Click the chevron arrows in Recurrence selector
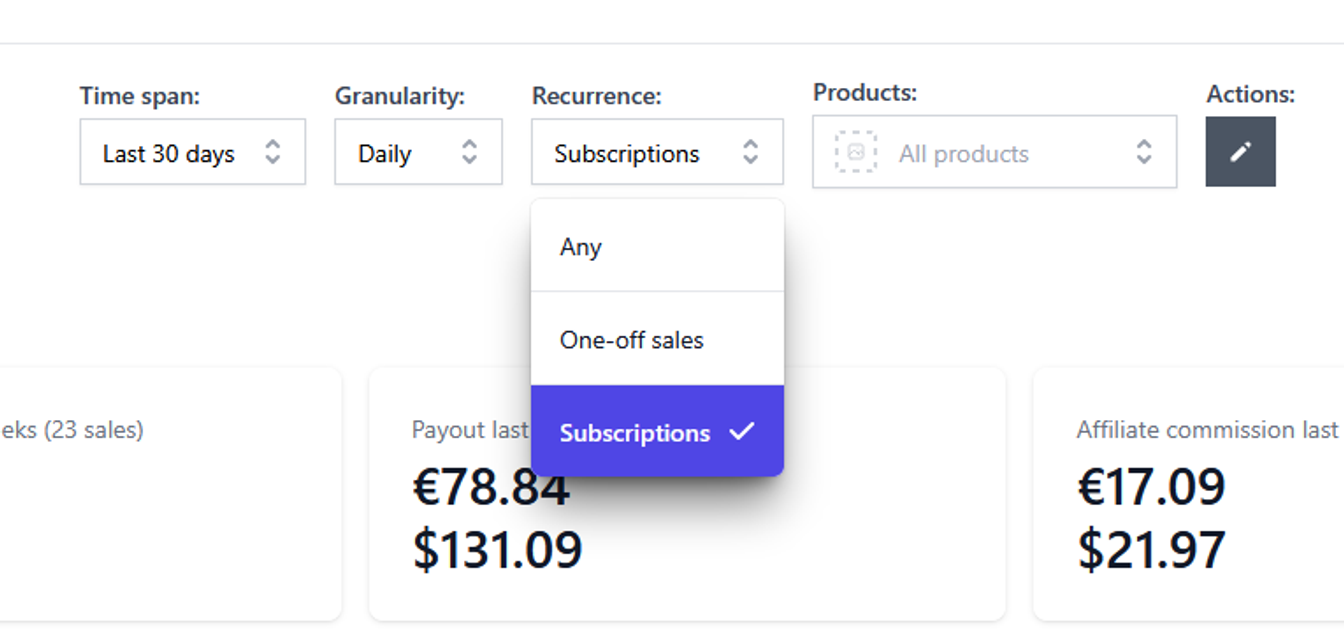 750,153
